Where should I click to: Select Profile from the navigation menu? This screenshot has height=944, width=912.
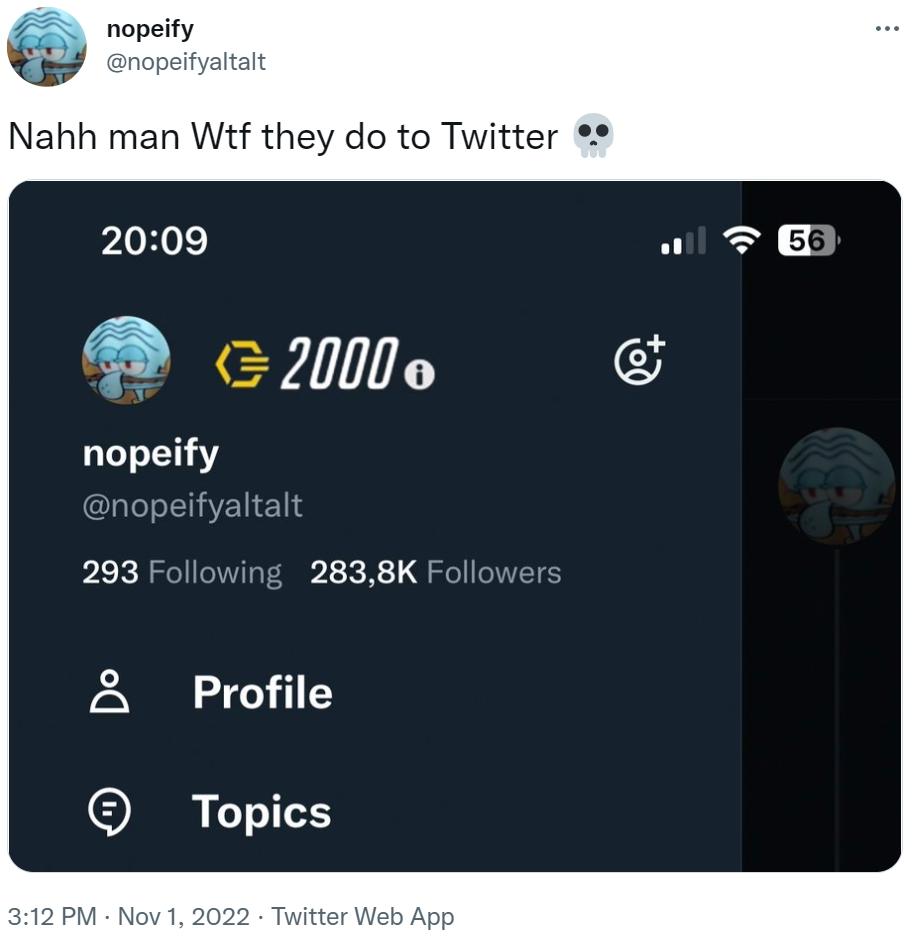coord(261,691)
